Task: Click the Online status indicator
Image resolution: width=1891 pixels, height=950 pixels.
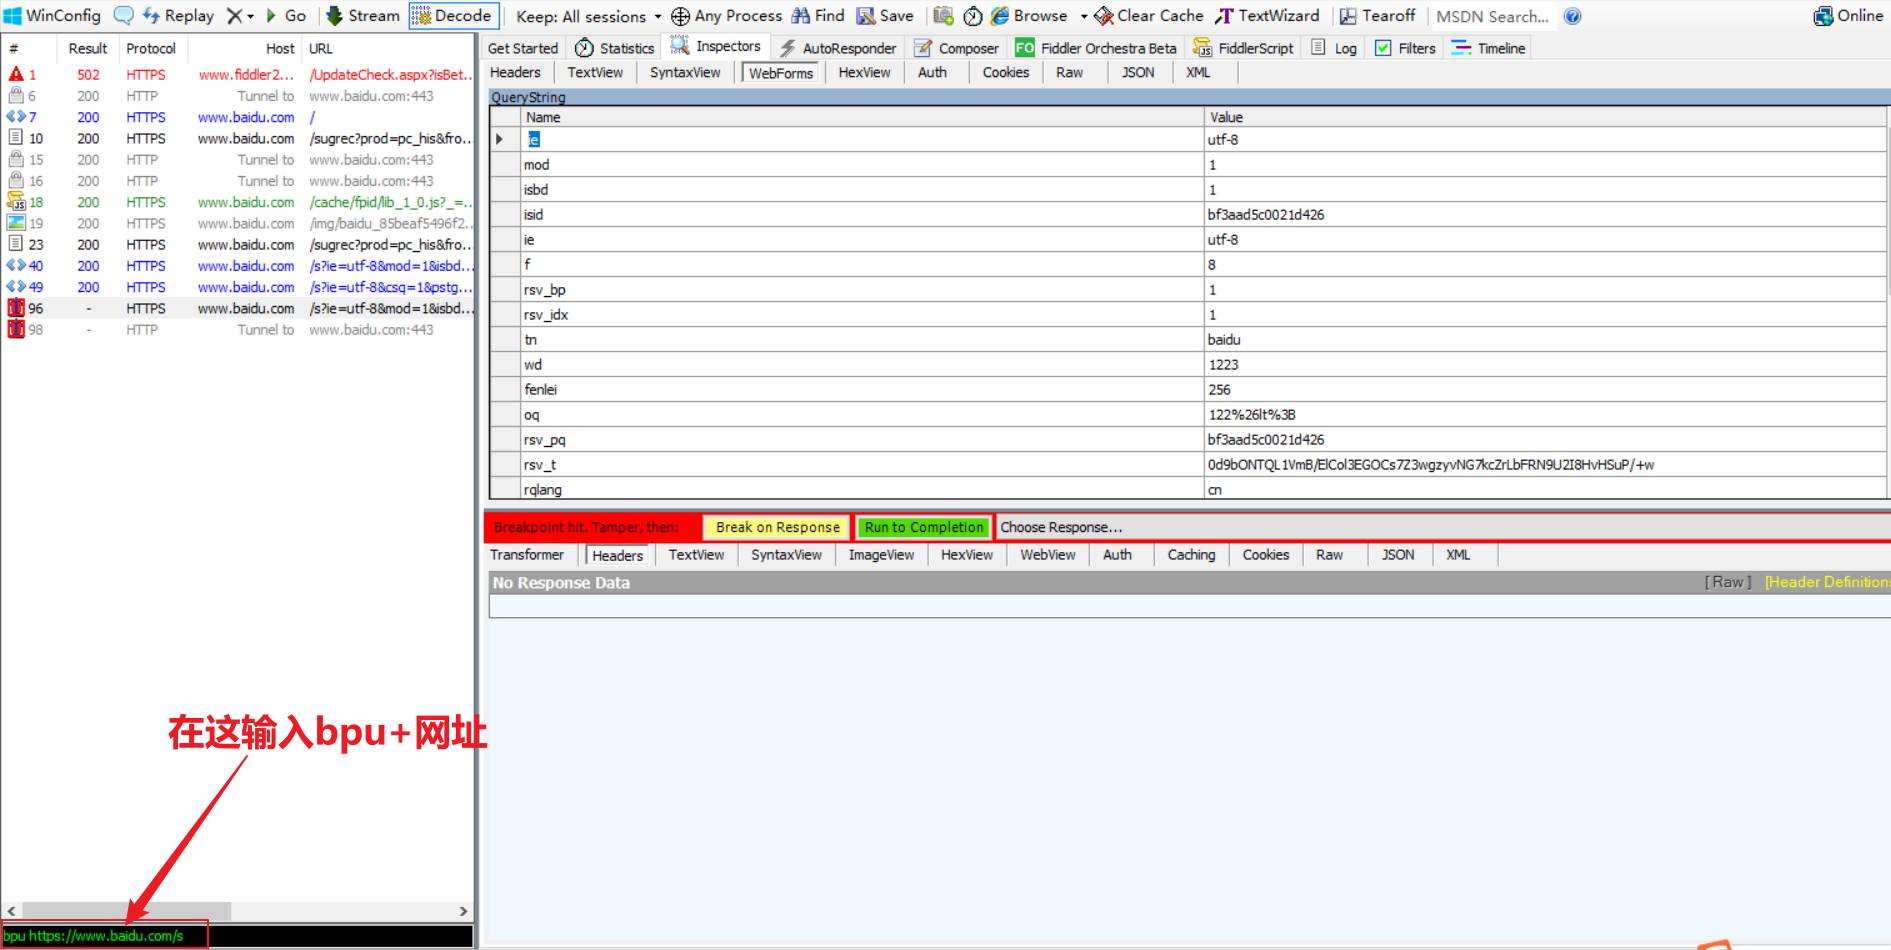Action: point(1848,16)
